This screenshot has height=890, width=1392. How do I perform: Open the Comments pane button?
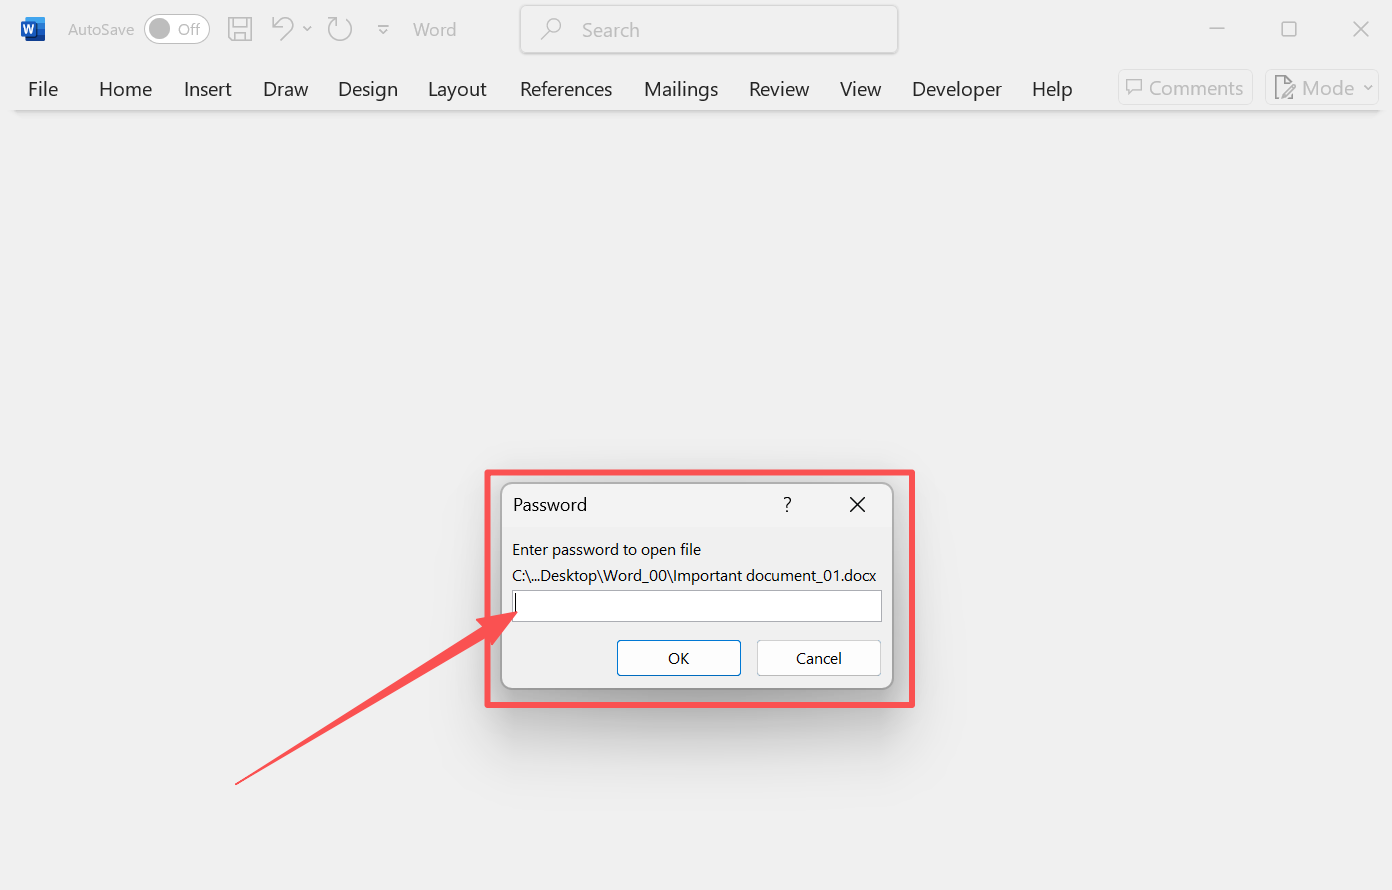pos(1185,88)
